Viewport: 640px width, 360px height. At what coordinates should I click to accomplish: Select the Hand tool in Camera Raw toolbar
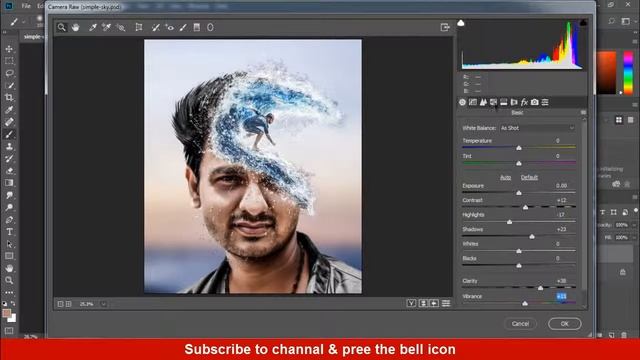(76, 27)
